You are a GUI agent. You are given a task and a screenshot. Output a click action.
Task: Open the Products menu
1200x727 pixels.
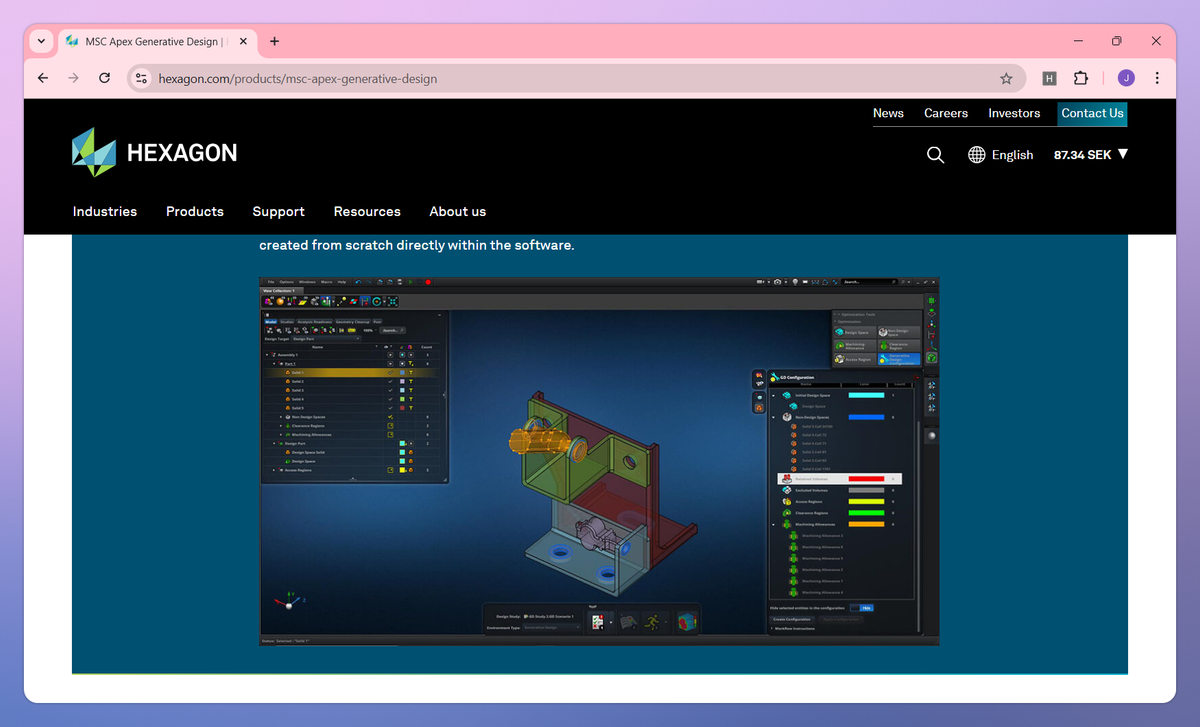pos(195,211)
